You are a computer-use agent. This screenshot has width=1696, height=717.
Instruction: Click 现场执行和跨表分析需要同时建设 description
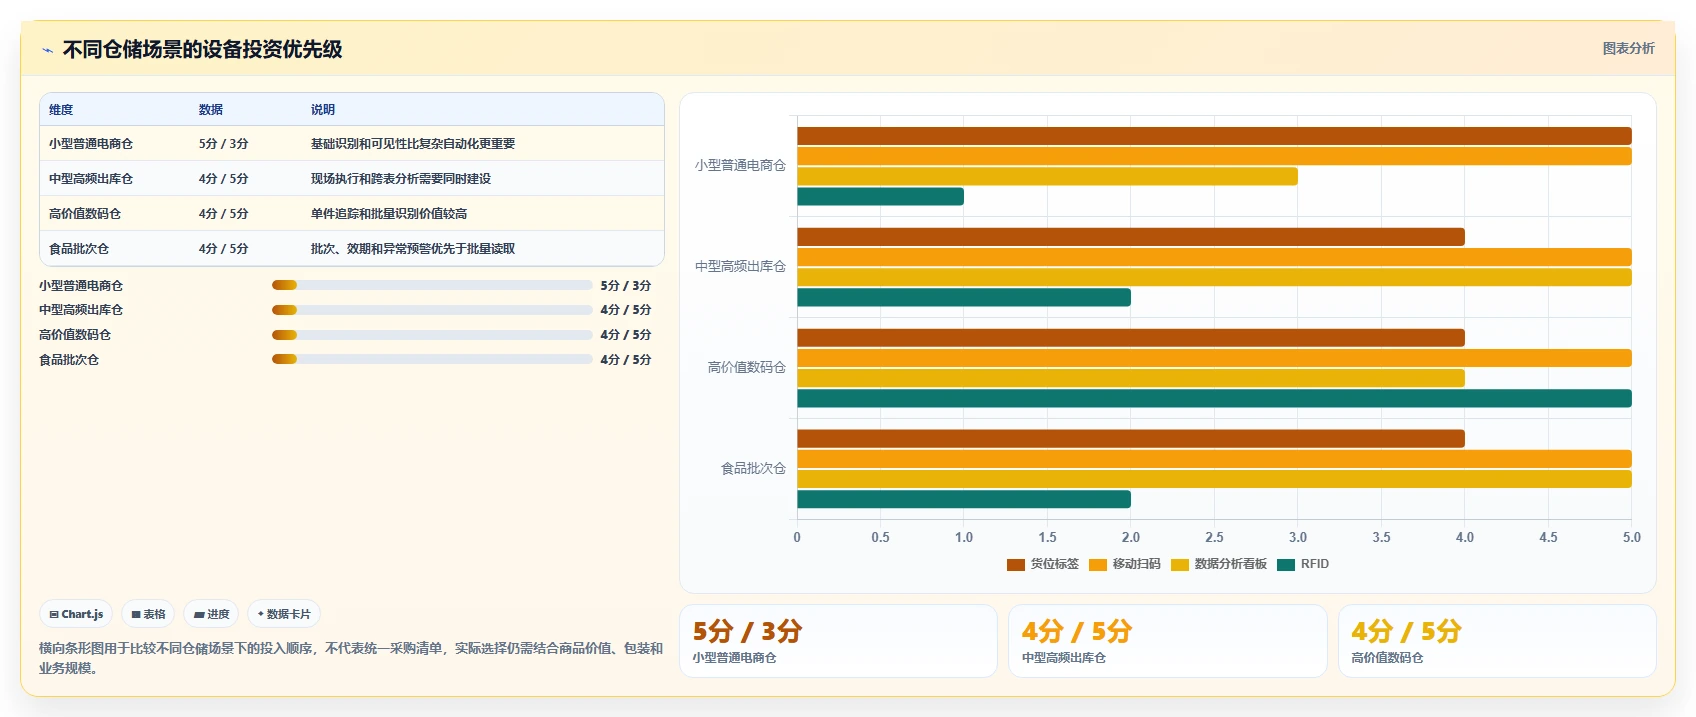pos(401,179)
